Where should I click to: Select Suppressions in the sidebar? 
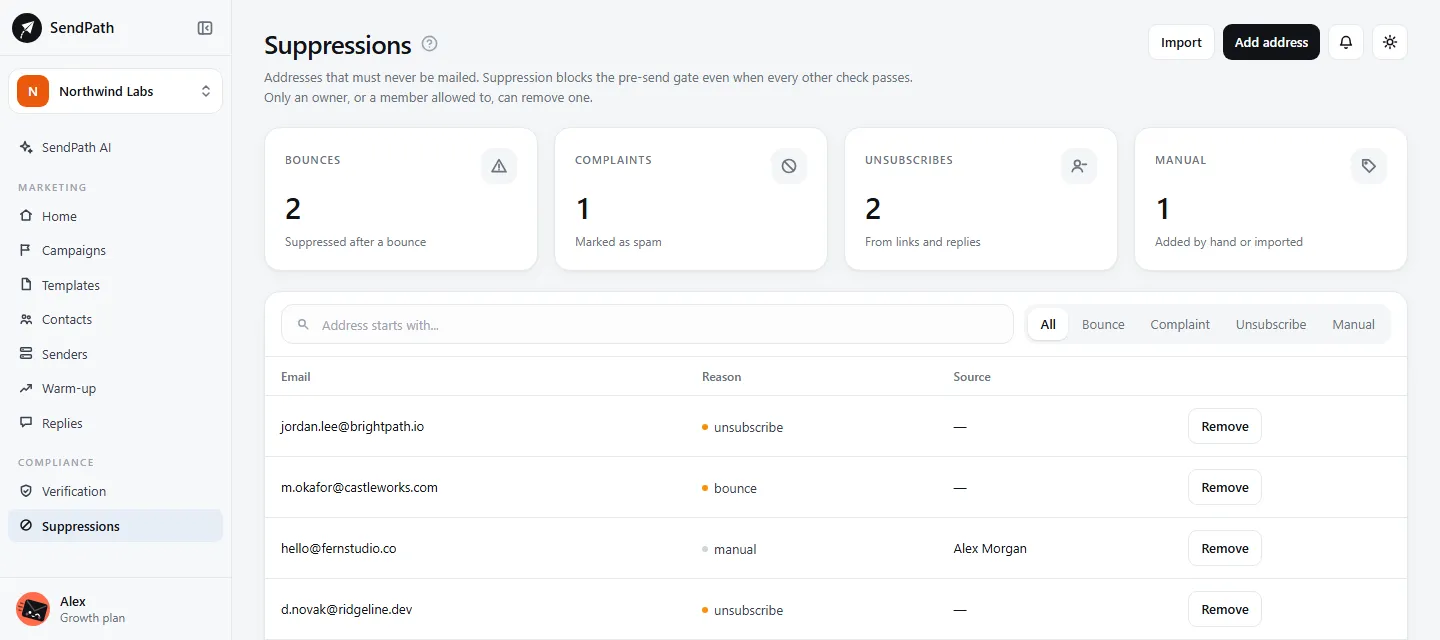tap(115, 526)
